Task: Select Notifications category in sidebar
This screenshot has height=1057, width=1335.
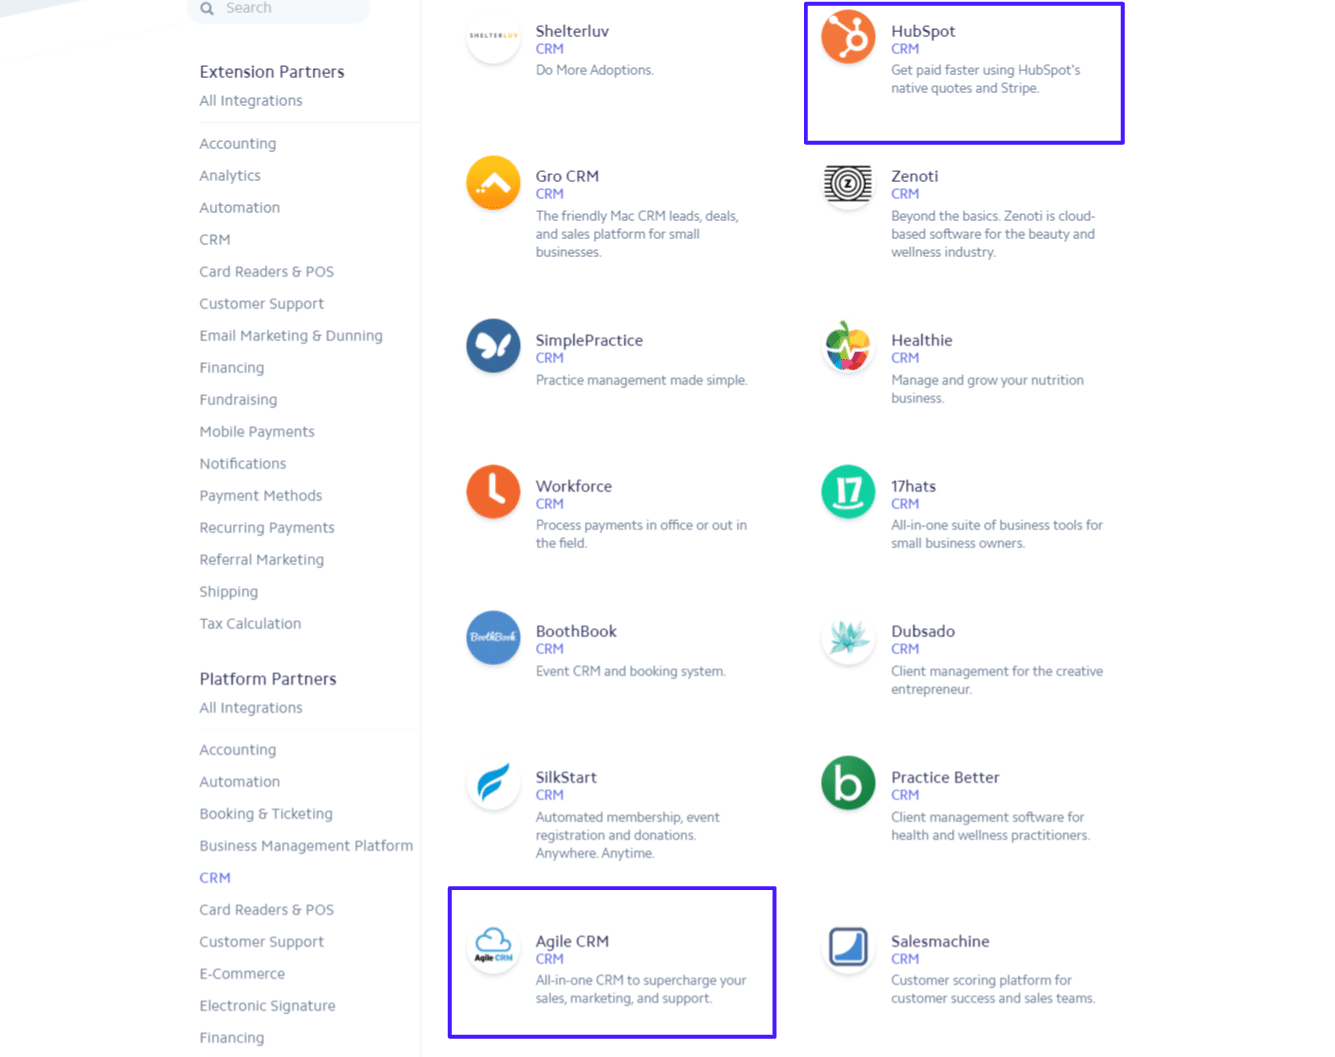Action: click(243, 464)
